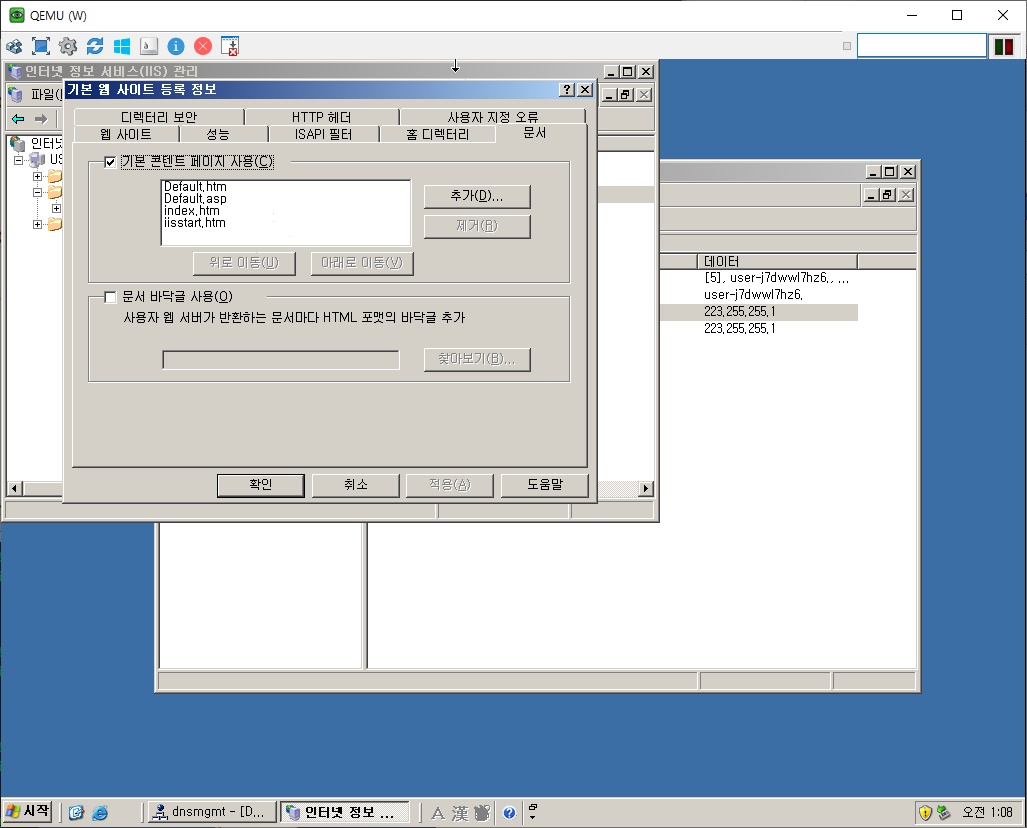
Task: Switch to dnsmgmt taskbar button
Action: tap(212, 812)
